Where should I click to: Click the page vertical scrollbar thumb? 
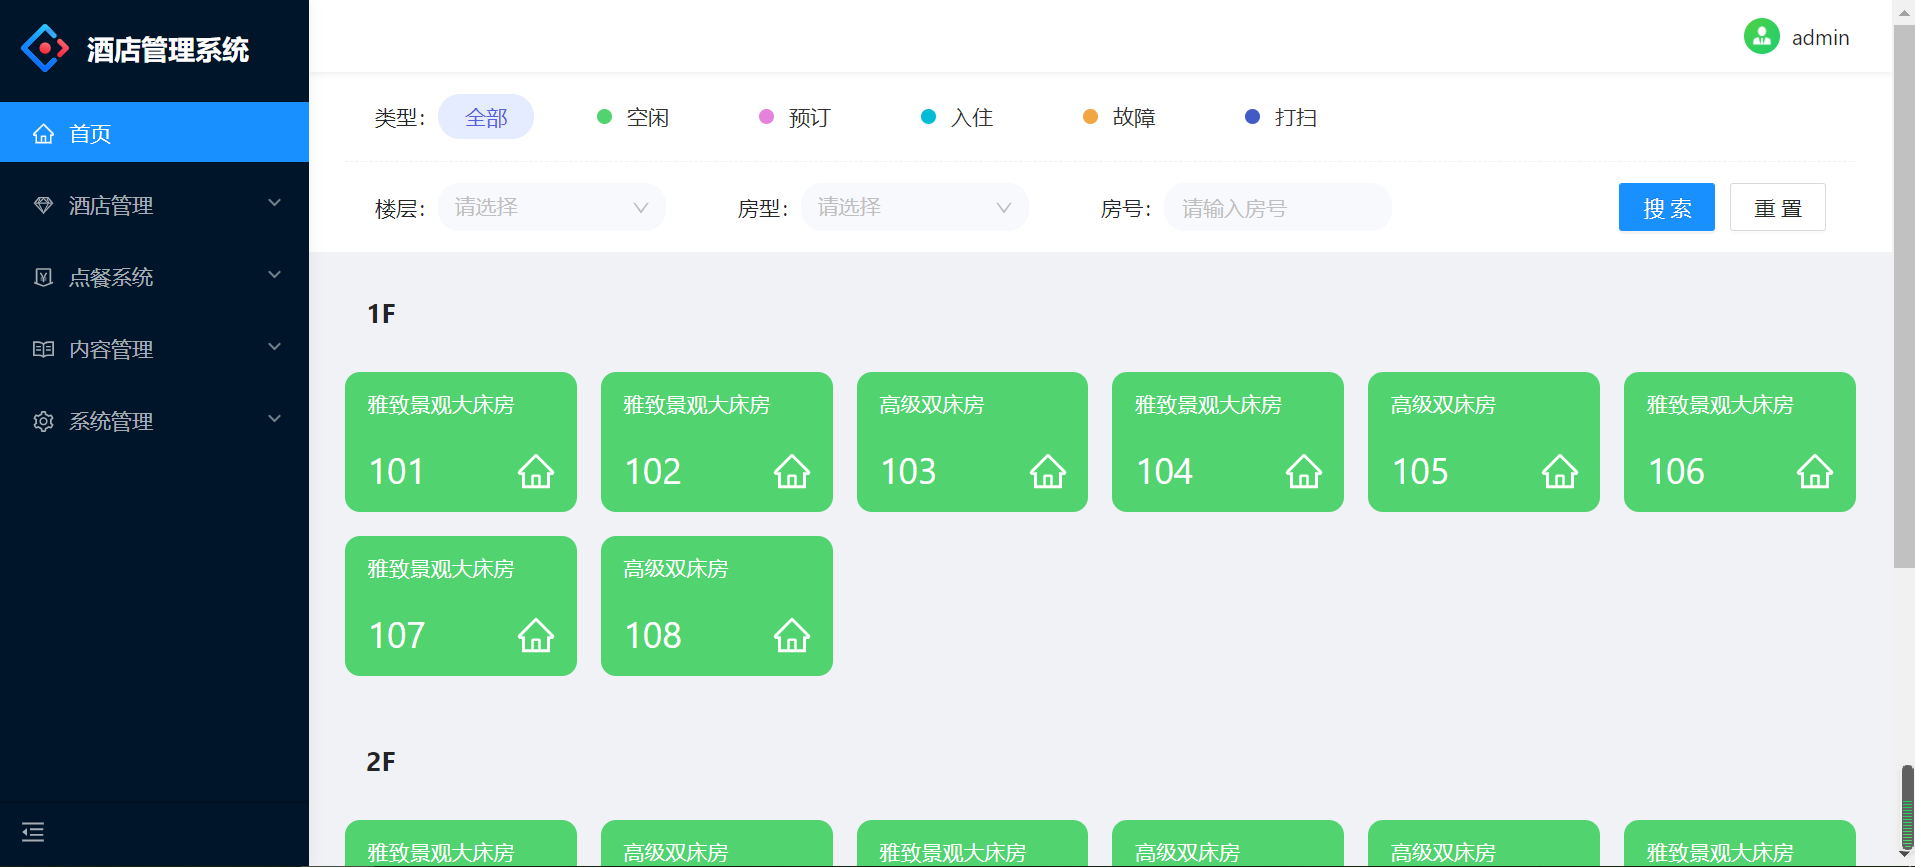click(1904, 297)
